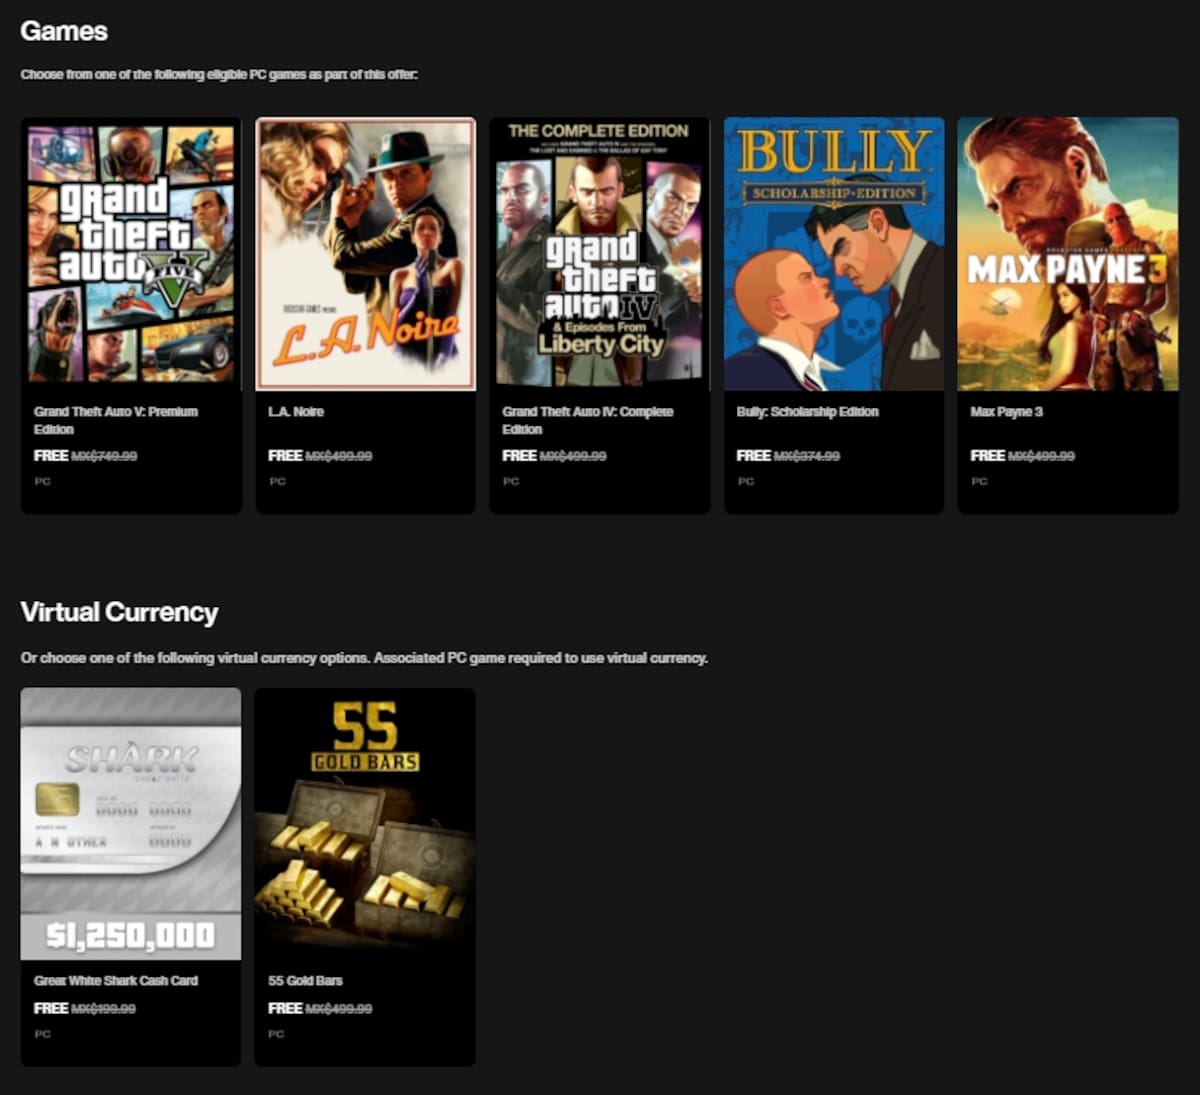
Task: Open the Grand Theft Auto V cover art
Action: click(x=131, y=254)
